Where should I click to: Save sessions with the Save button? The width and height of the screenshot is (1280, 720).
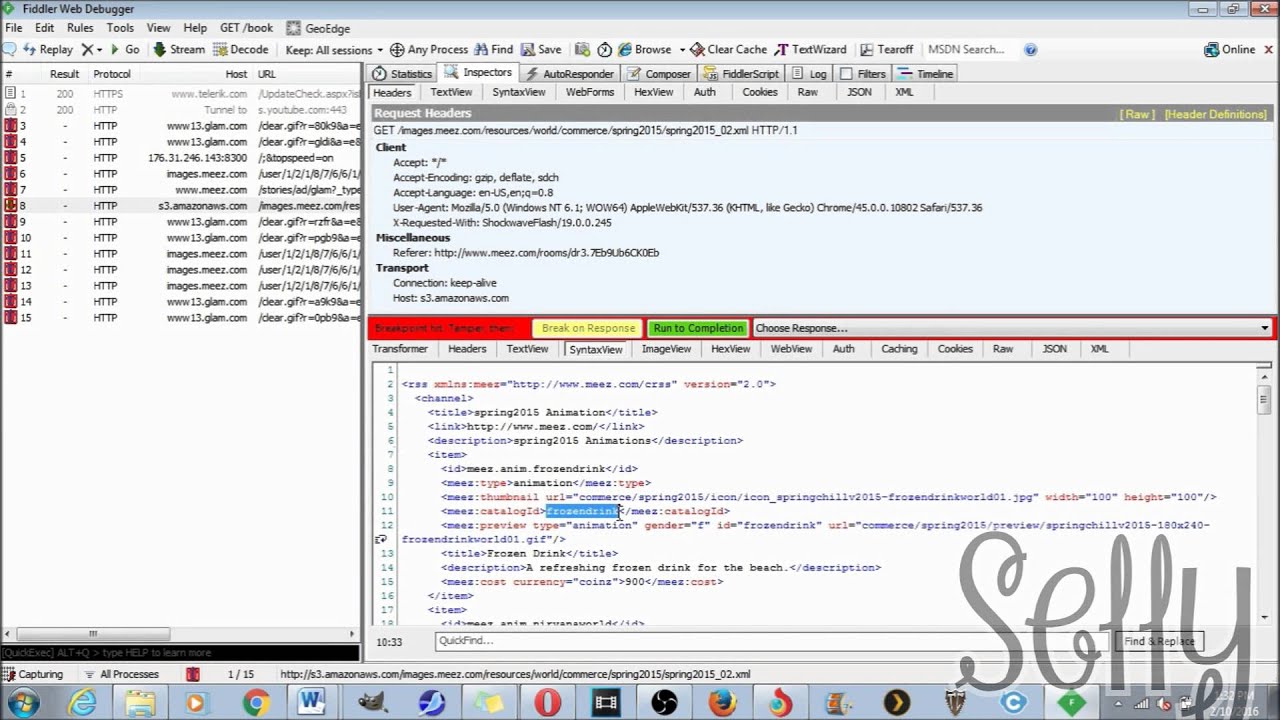(x=540, y=49)
